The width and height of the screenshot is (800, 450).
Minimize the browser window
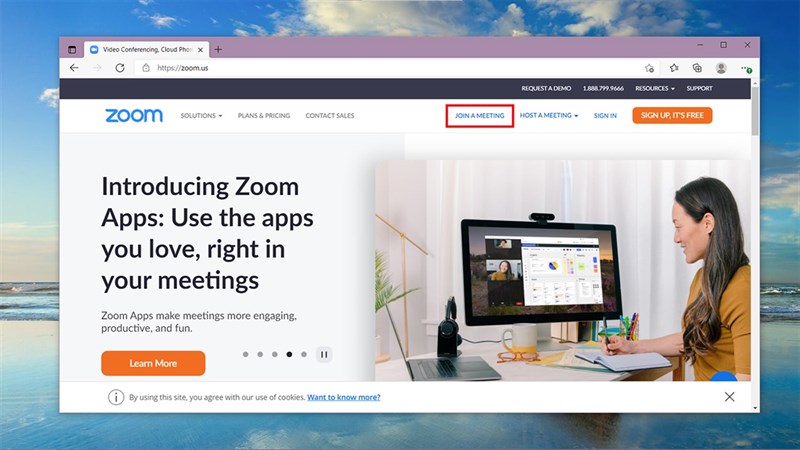[x=700, y=45]
